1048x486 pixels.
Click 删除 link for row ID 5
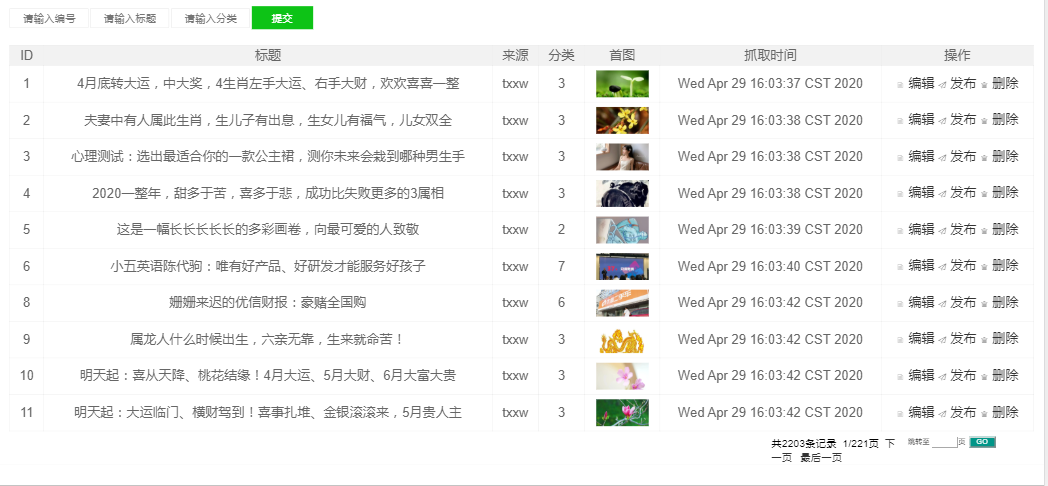(1005, 229)
